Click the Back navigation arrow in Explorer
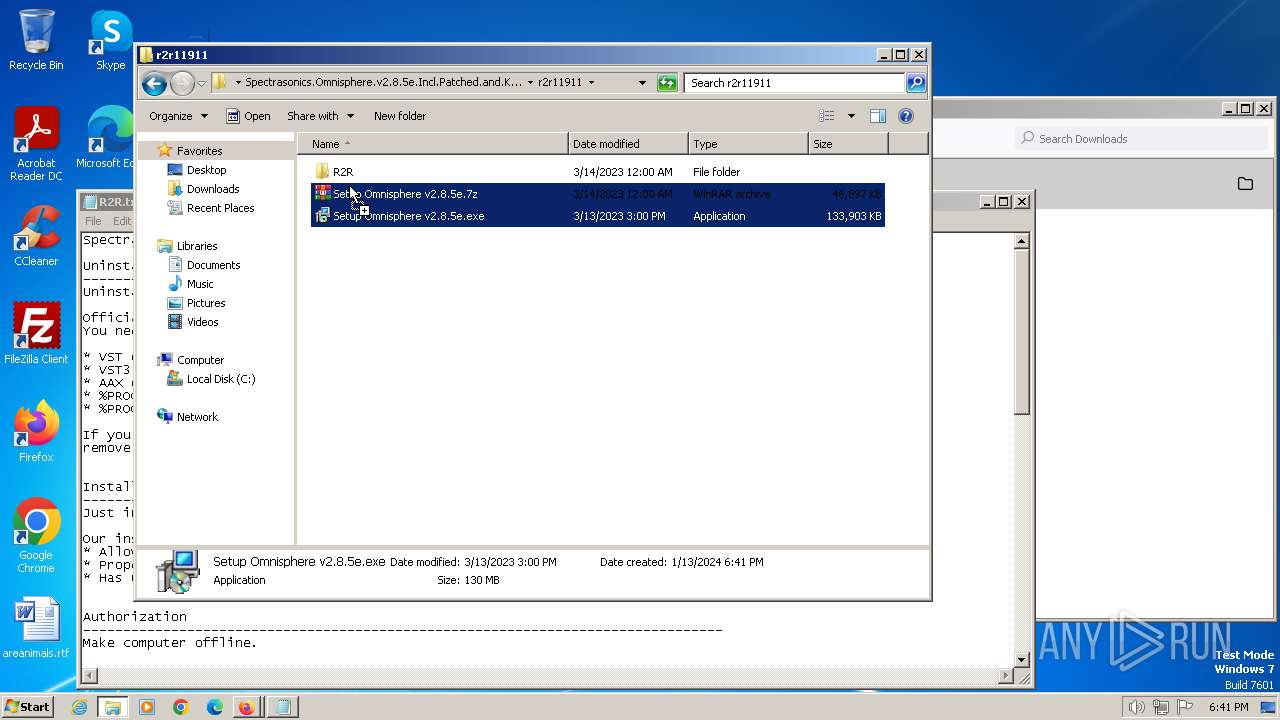 point(154,83)
